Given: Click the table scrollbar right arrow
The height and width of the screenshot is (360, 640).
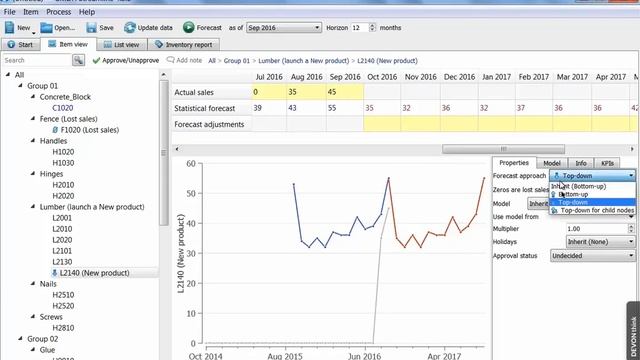Looking at the screenshot, I should (x=632, y=149).
